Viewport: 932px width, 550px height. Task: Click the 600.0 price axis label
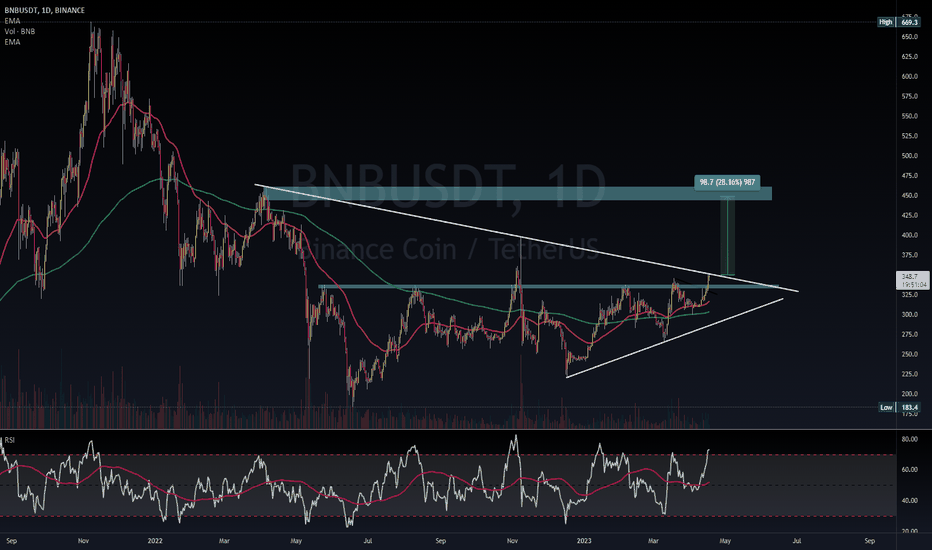[909, 77]
